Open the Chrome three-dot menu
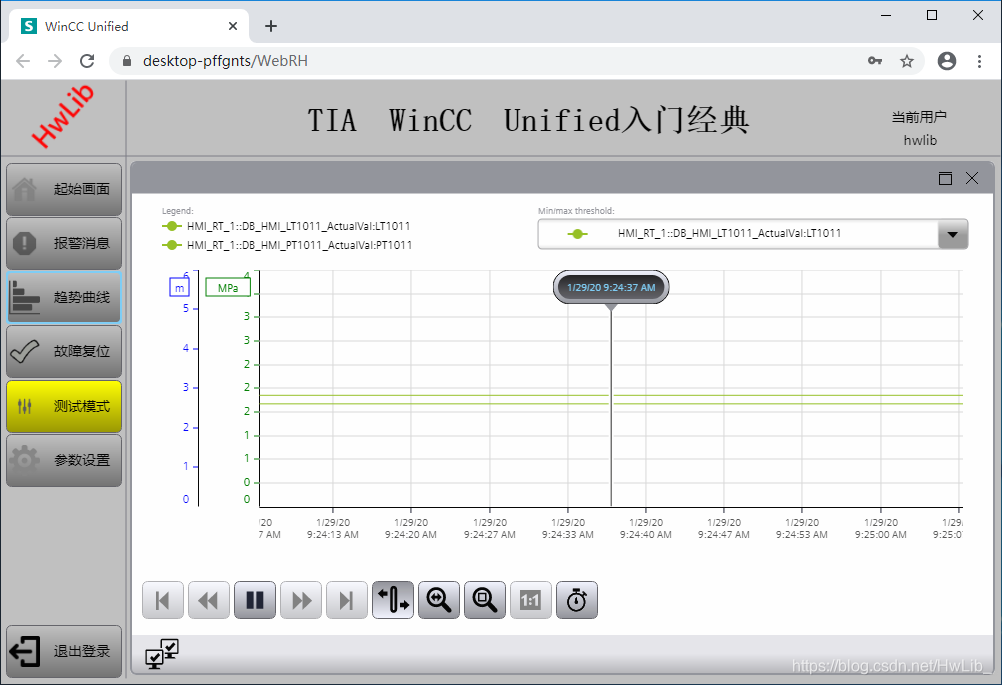The width and height of the screenshot is (1002, 685). click(979, 61)
